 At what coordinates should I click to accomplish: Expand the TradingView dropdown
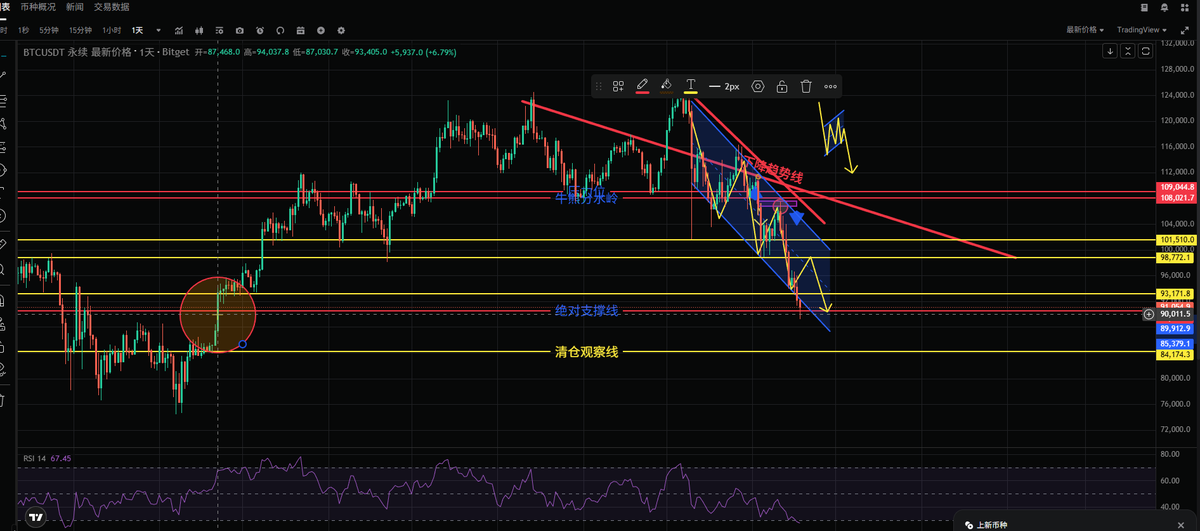[x=1142, y=30]
